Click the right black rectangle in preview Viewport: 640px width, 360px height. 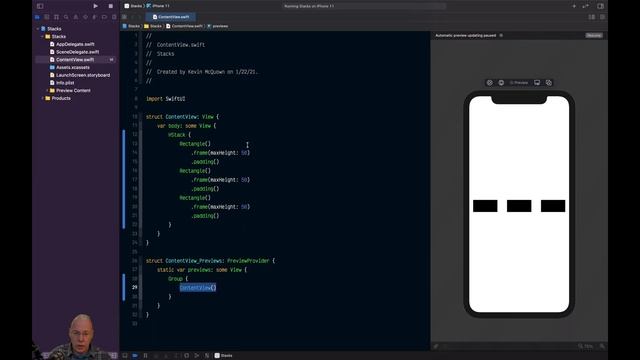coord(553,206)
